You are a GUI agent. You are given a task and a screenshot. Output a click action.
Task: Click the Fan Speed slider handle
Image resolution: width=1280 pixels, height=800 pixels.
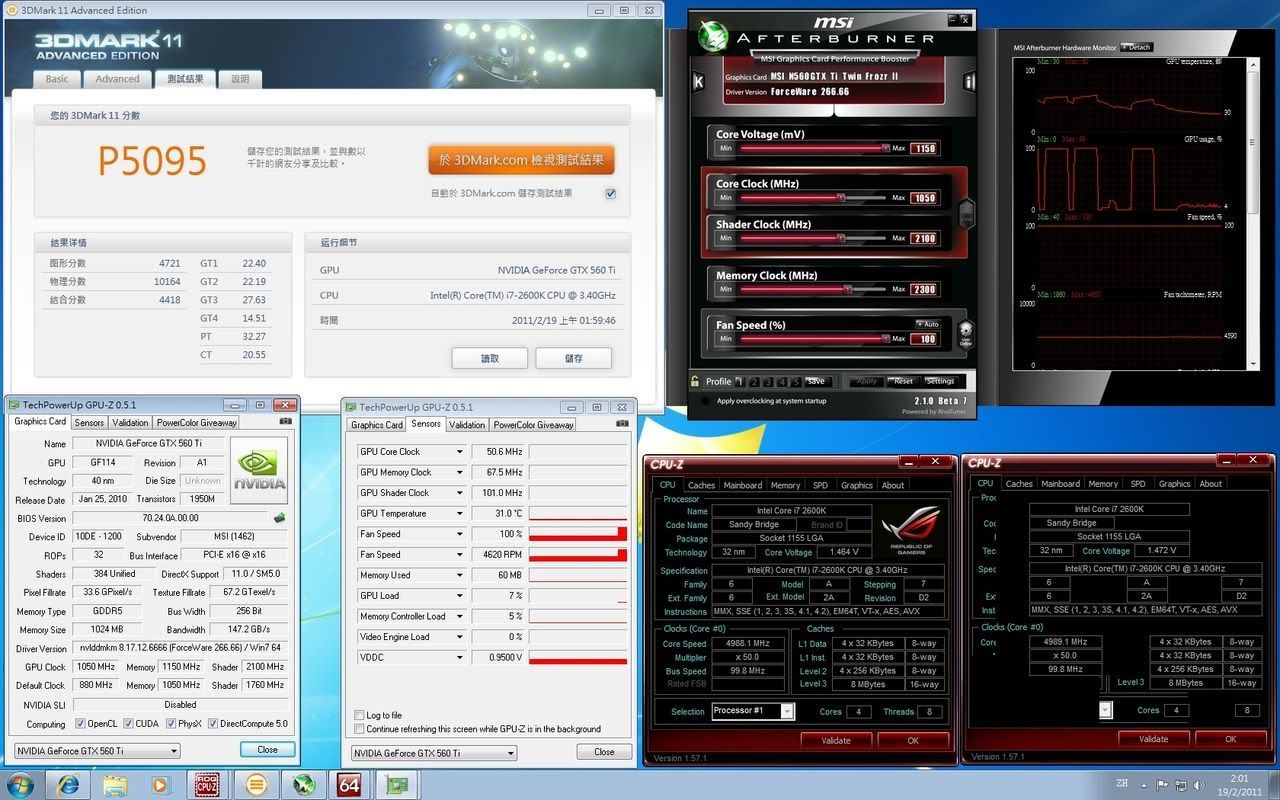pyautogui.click(x=885, y=339)
